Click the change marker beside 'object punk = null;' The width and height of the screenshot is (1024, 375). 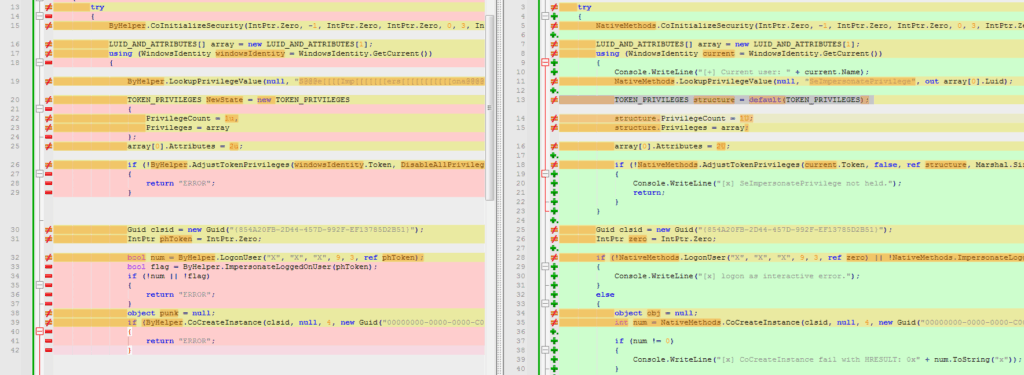pyautogui.click(x=48, y=313)
